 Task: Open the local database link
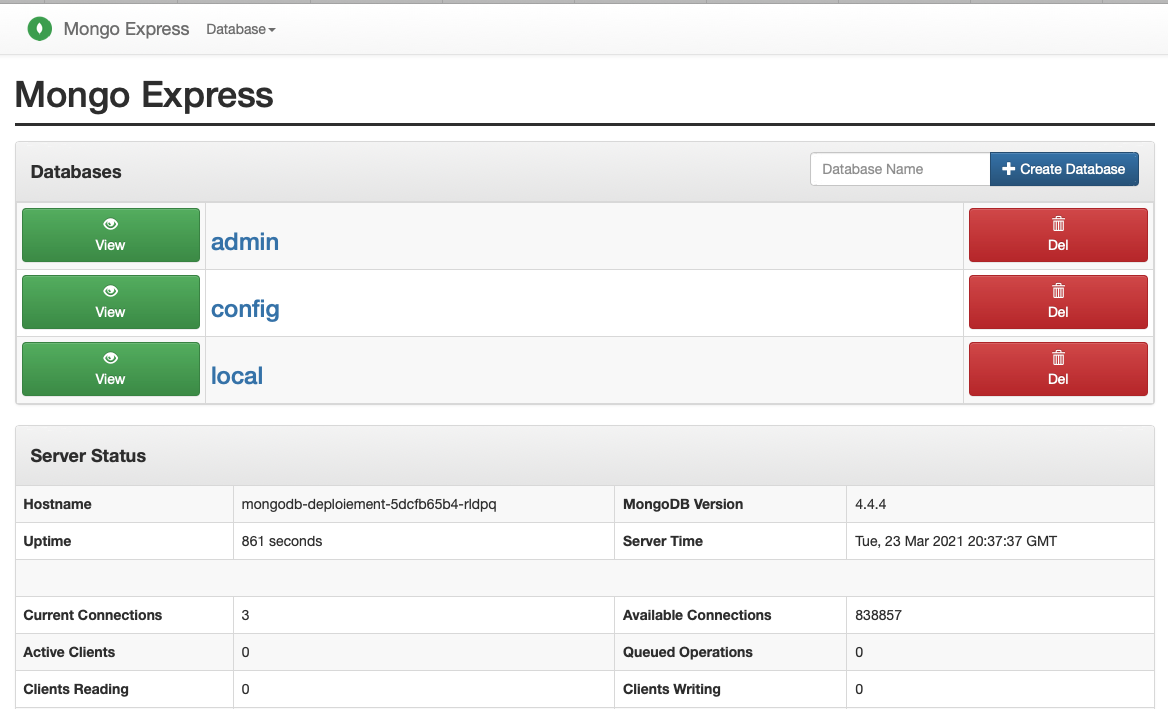237,376
